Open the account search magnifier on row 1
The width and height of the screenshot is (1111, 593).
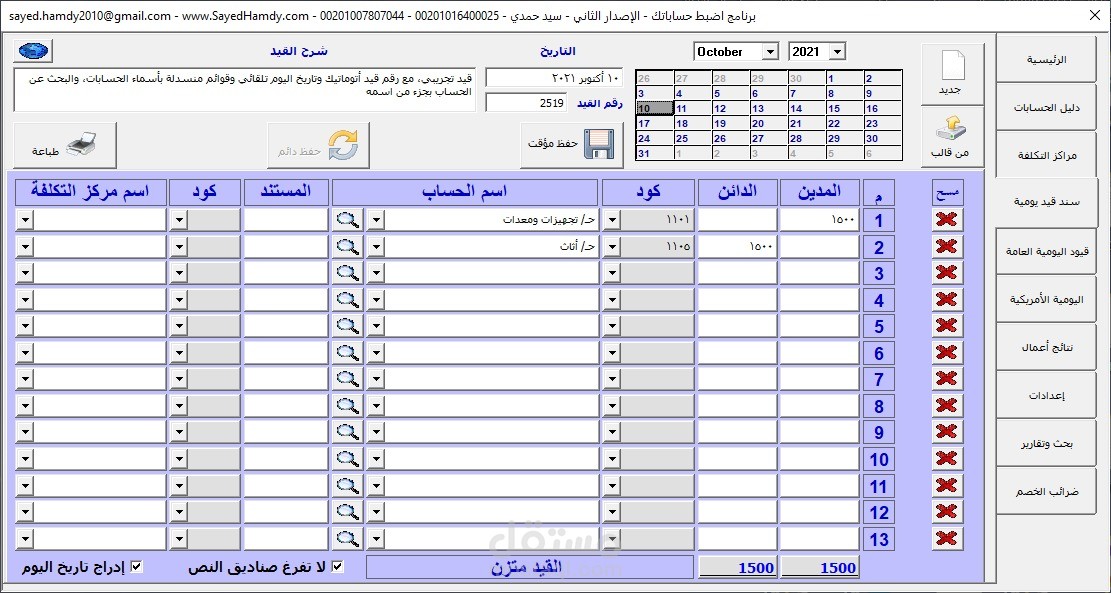point(347,218)
